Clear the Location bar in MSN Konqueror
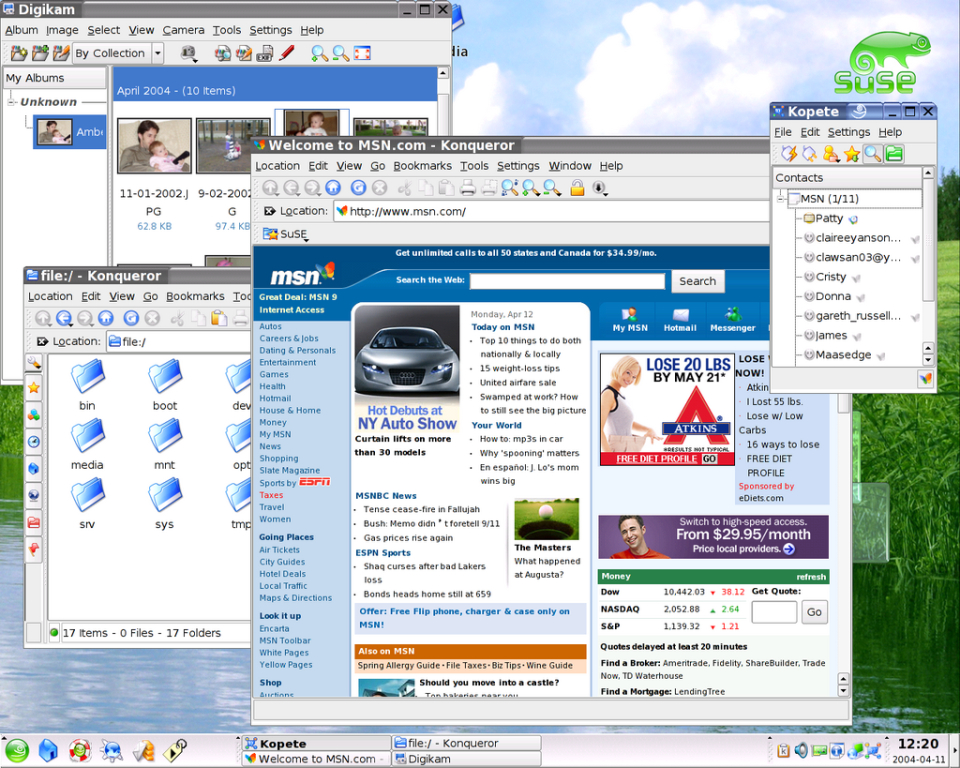The width and height of the screenshot is (960, 768). click(x=269, y=211)
